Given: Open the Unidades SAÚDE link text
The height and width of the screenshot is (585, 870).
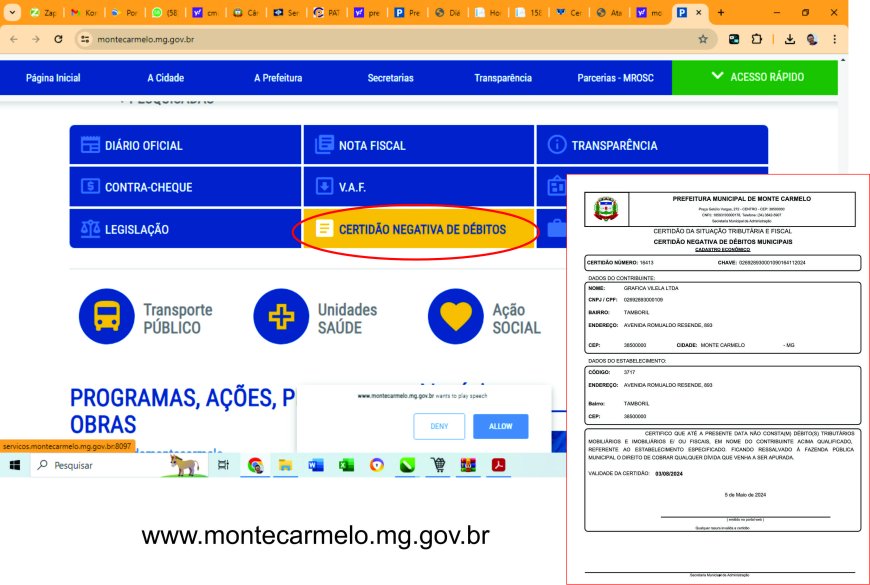Looking at the screenshot, I should click(347, 319).
